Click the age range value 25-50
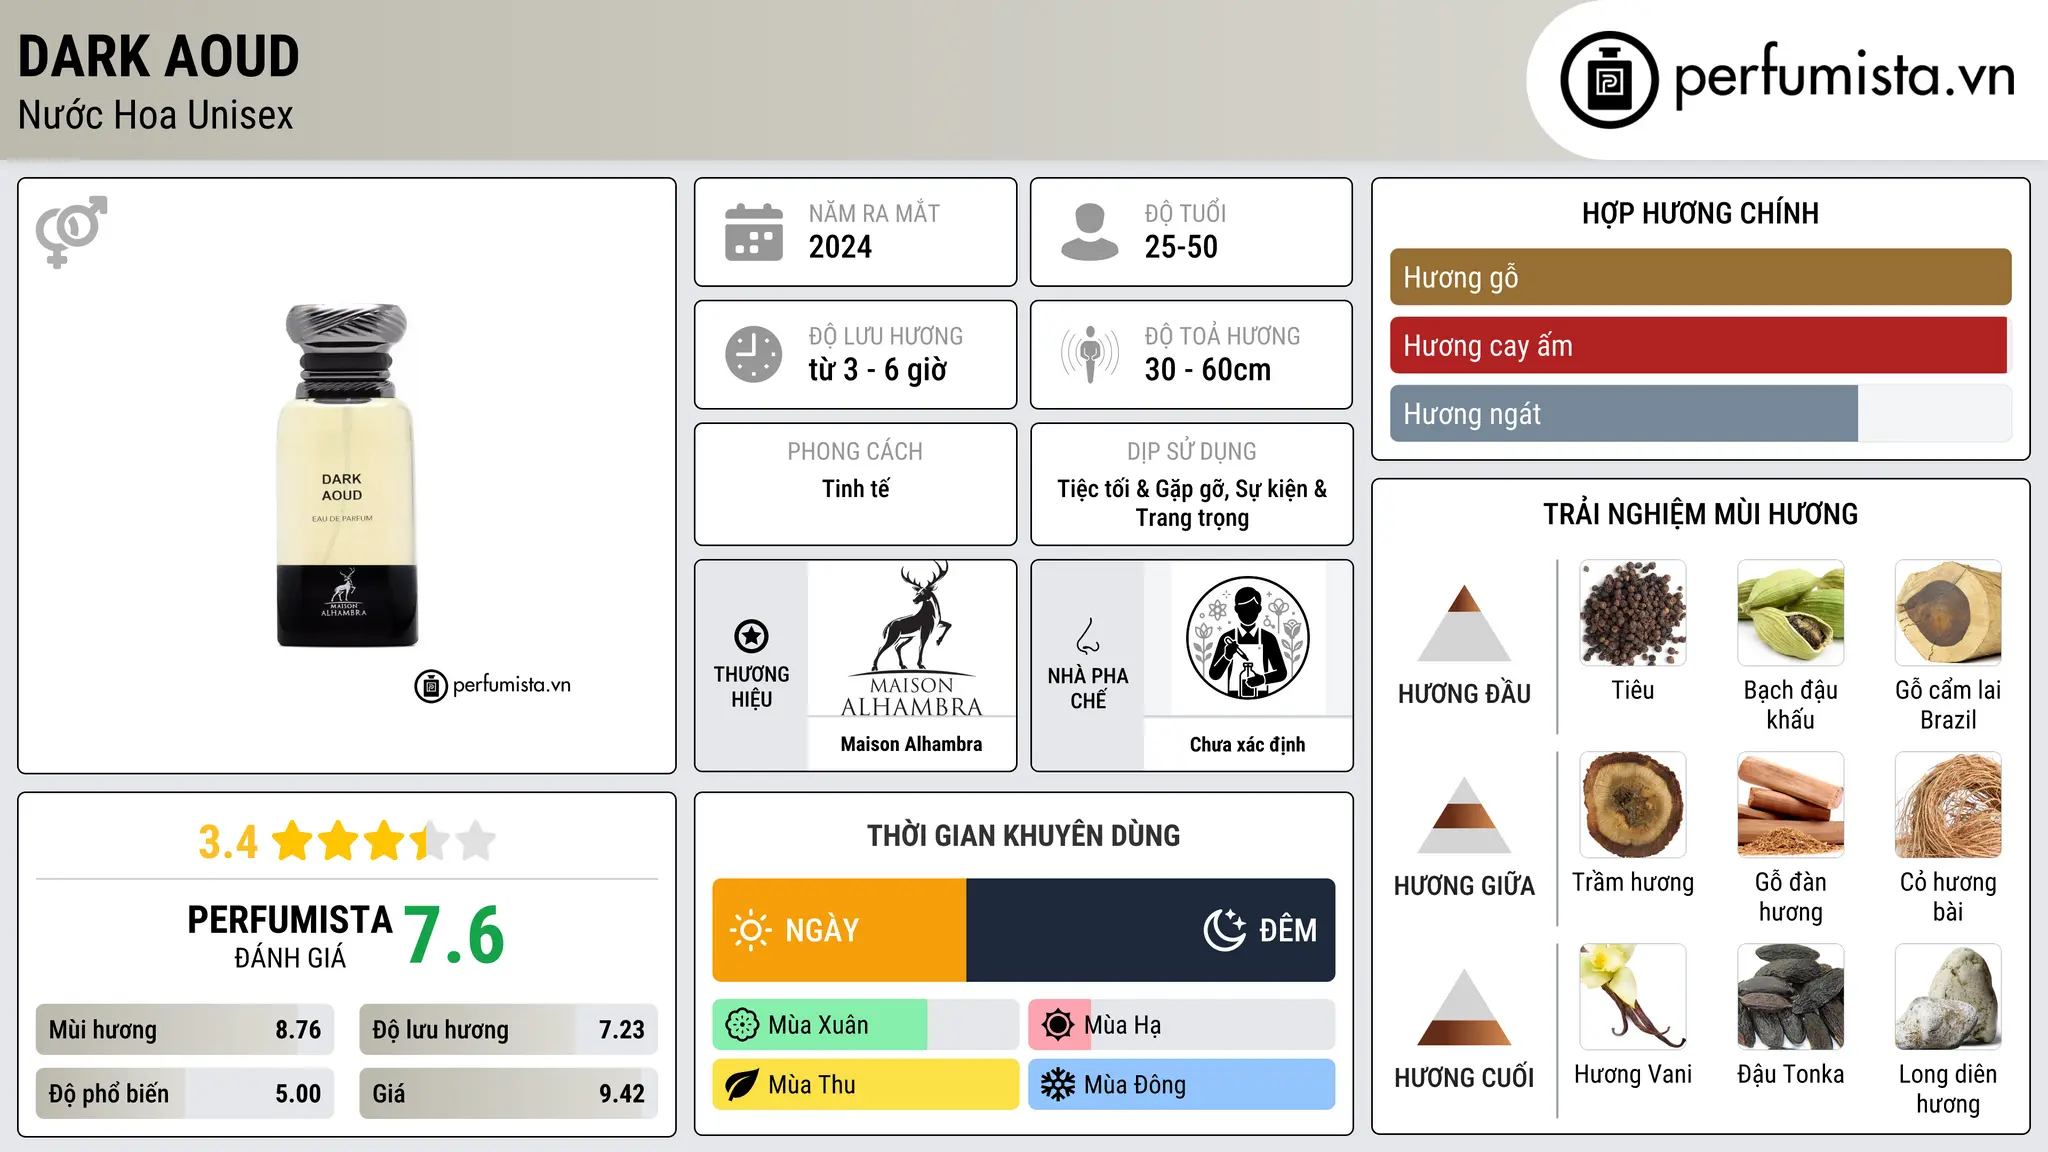2048x1152 pixels. point(1181,247)
